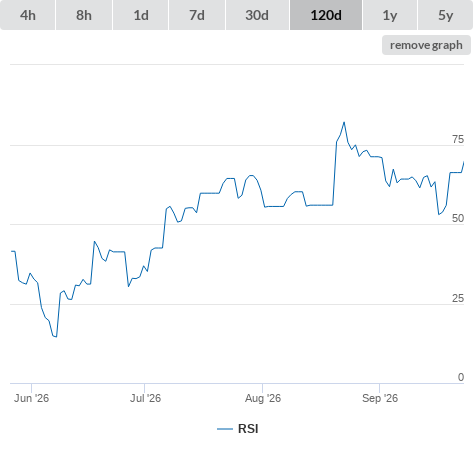Click the RSI legend line swatch
The image size is (474, 455).
tap(225, 429)
